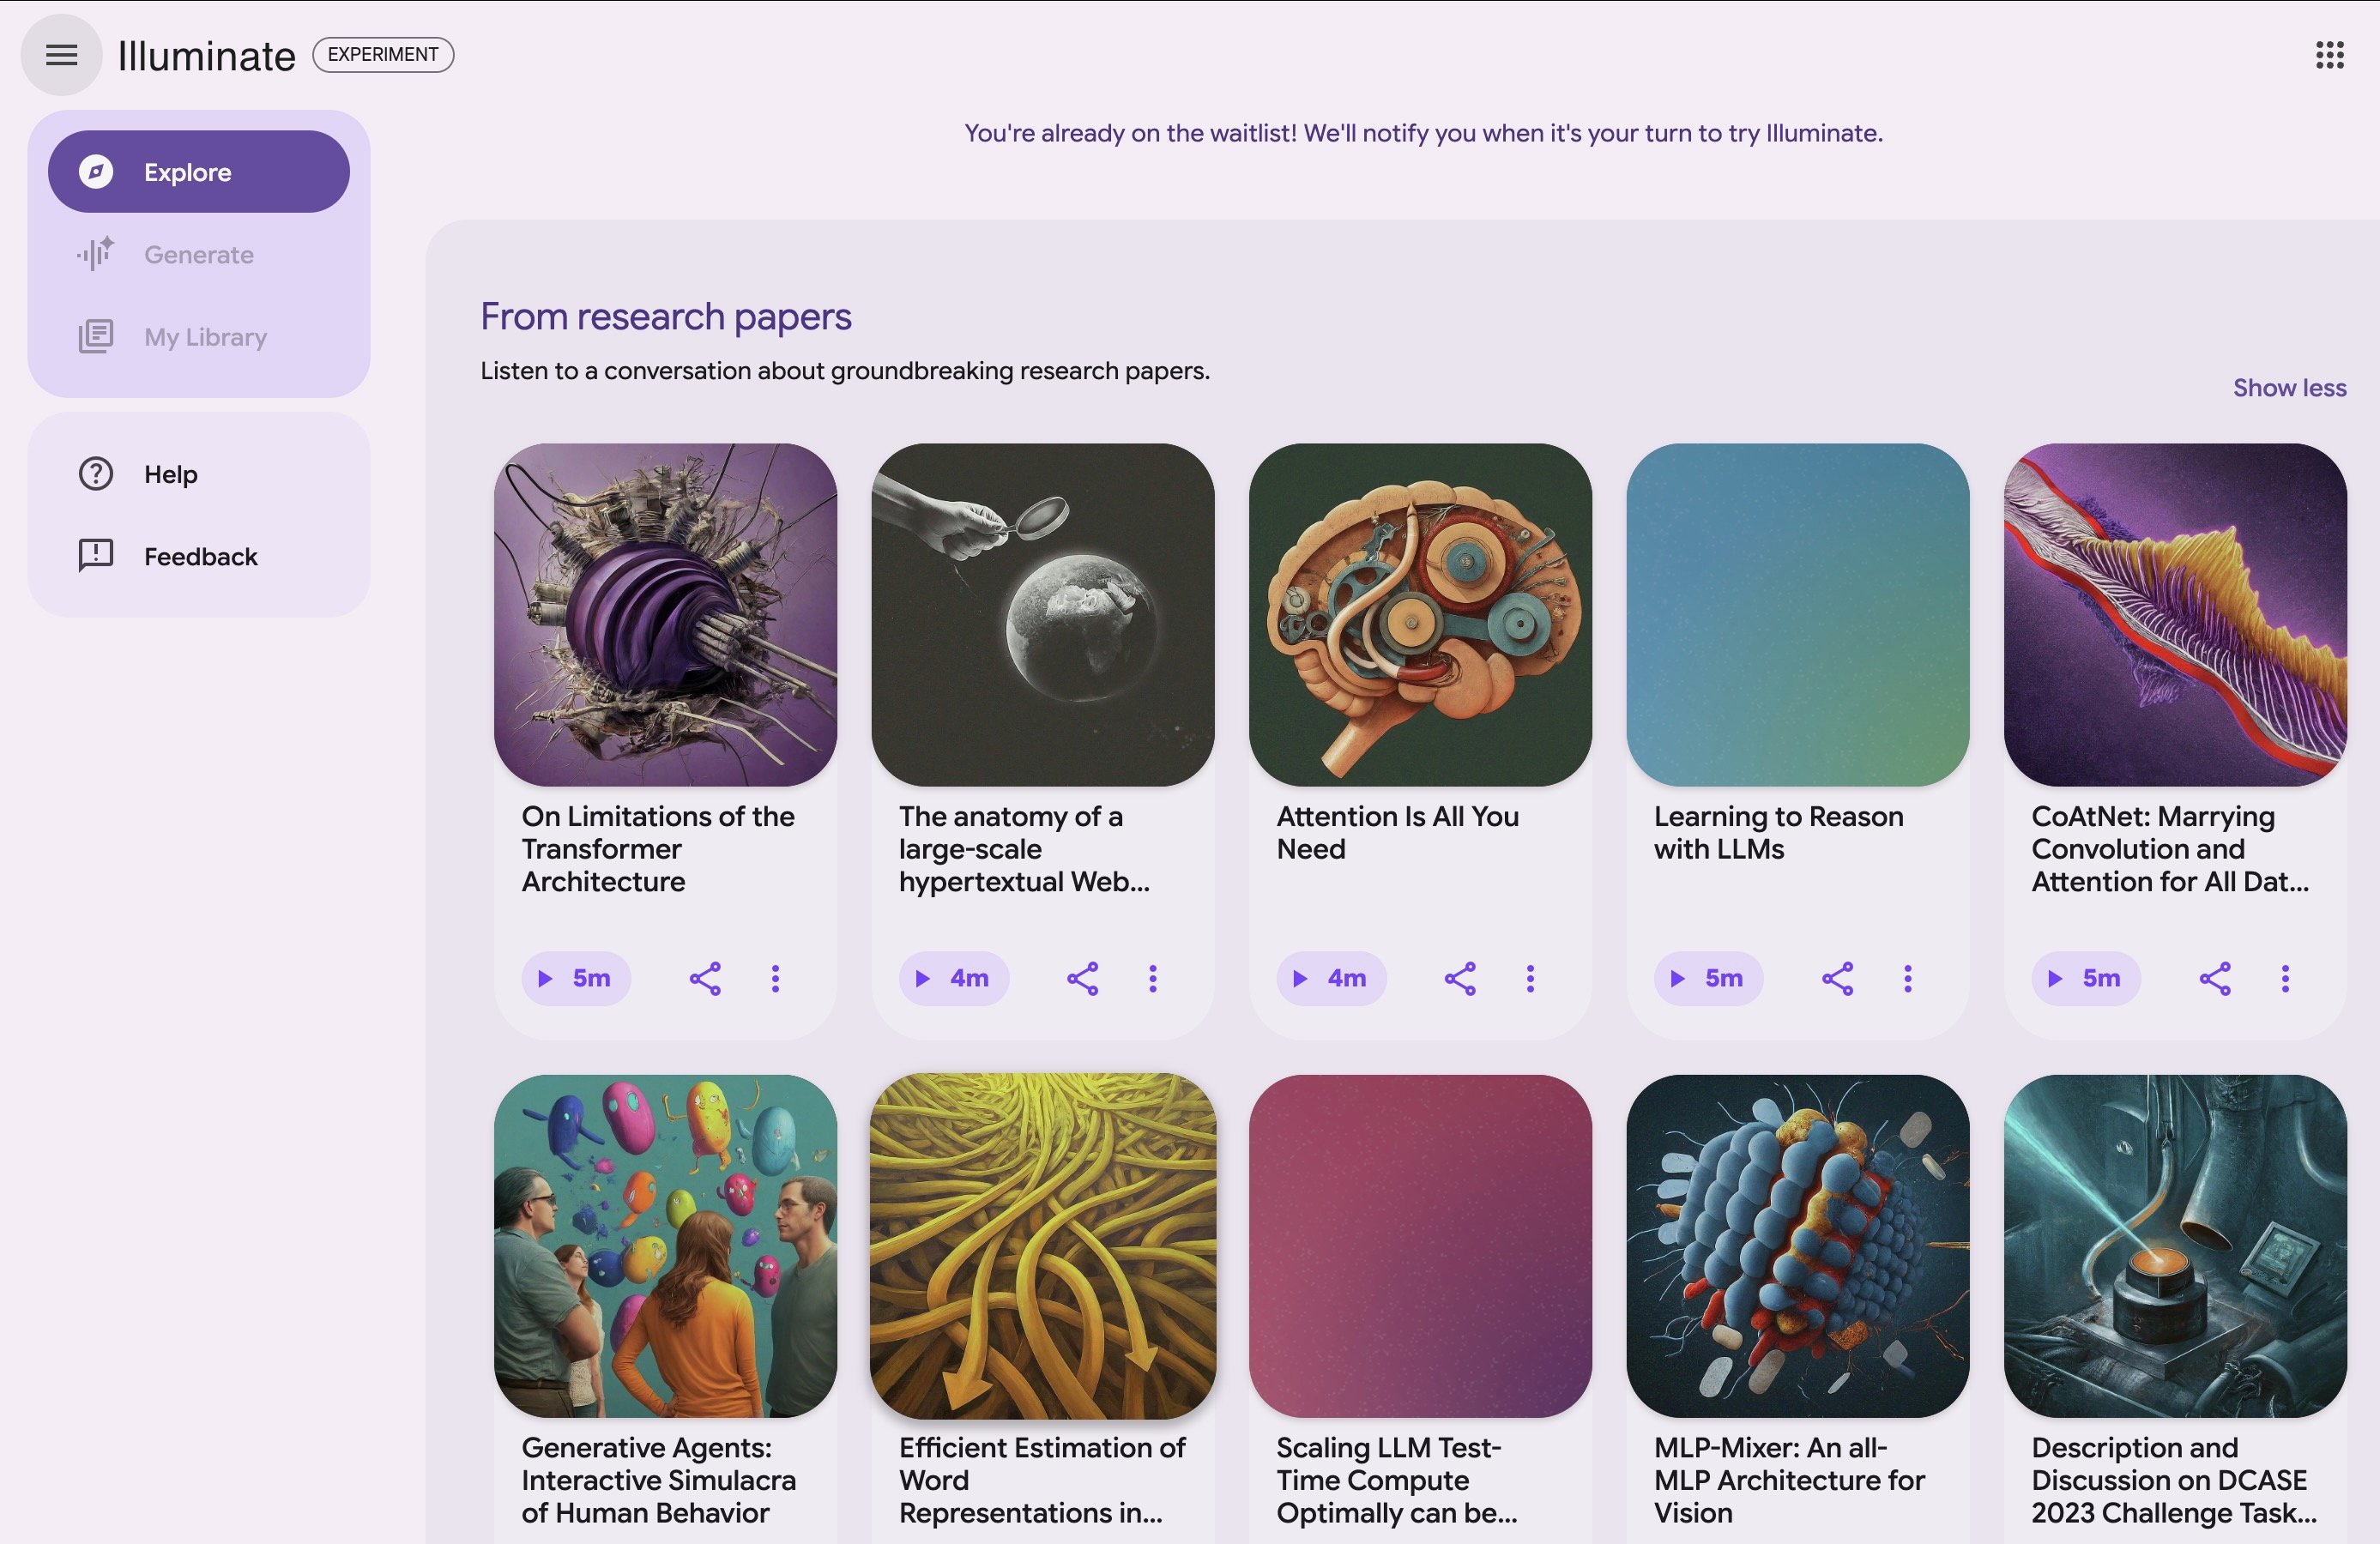2380x1544 pixels.
Task: Share the 'Attention Is All You Need' audio
Action: coord(1459,979)
